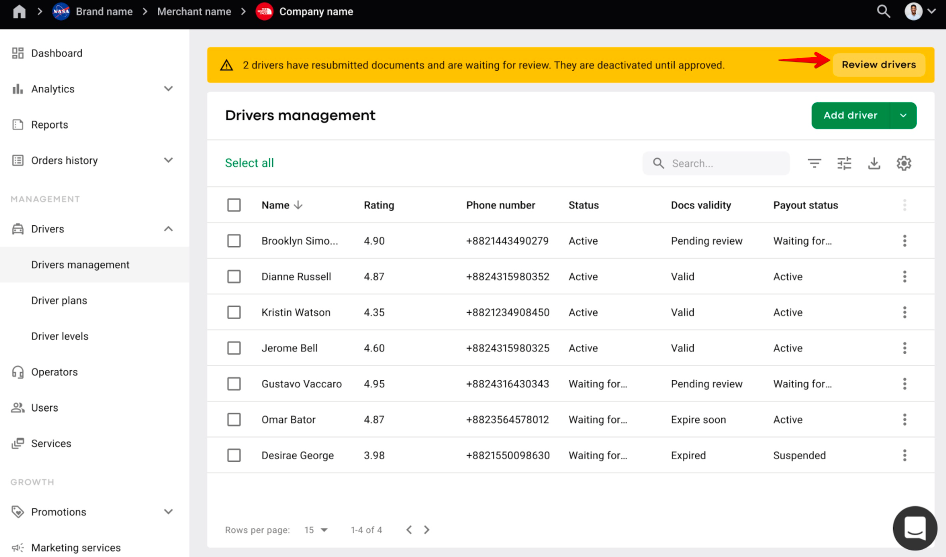Image resolution: width=946 pixels, height=557 pixels.
Task: Open column tuning sliders icon
Action: pyautogui.click(x=844, y=163)
